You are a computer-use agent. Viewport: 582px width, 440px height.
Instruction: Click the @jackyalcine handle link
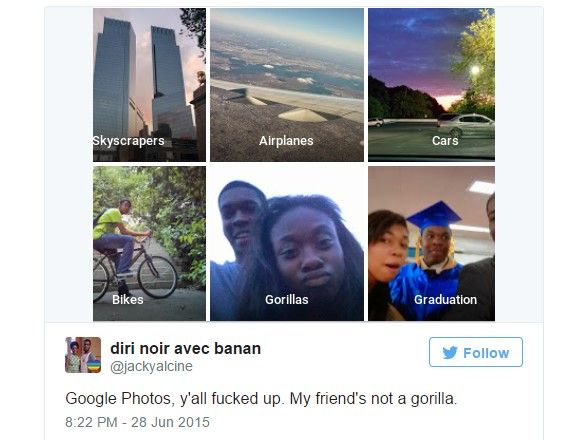point(151,366)
